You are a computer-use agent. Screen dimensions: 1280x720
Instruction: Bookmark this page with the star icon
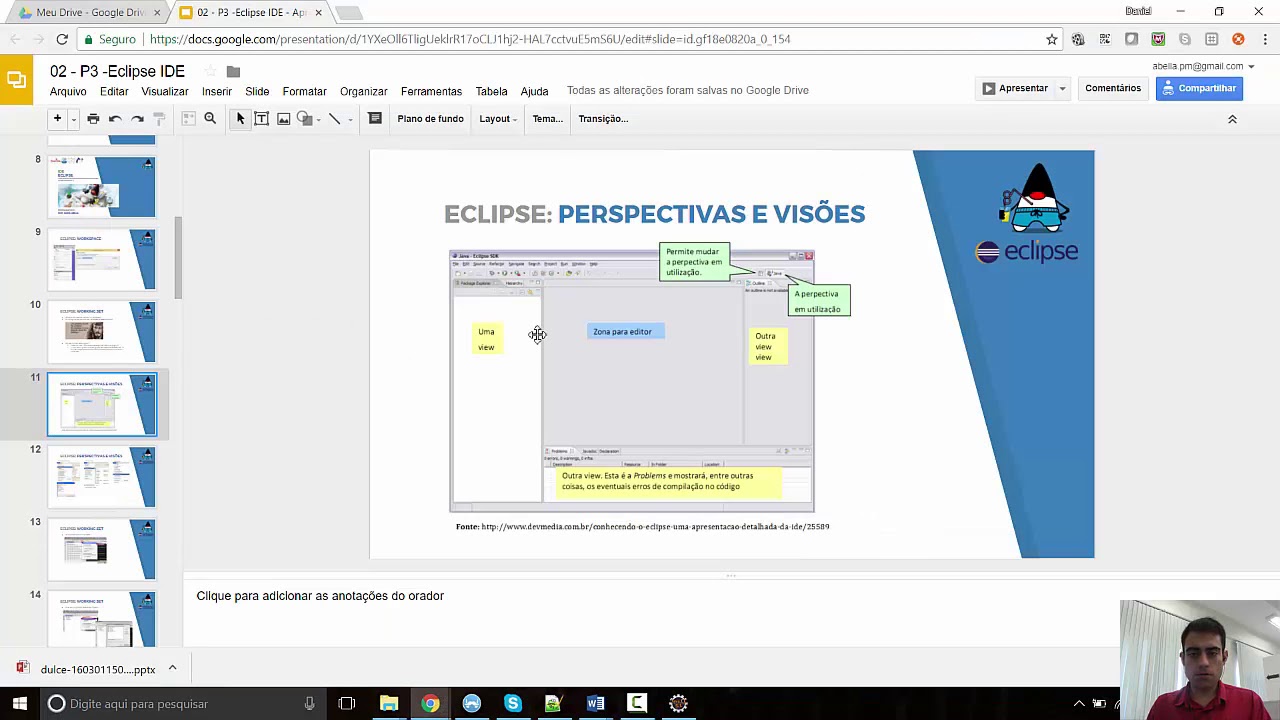pyautogui.click(x=1052, y=39)
